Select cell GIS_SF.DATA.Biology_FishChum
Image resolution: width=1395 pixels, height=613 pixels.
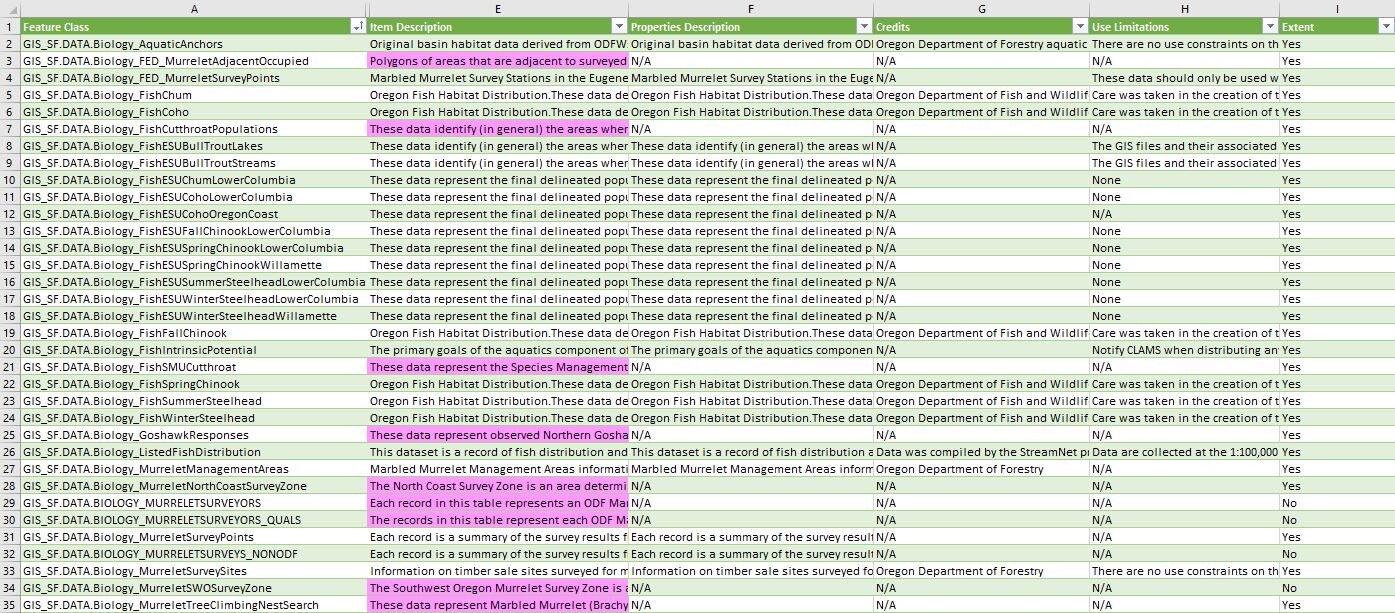(193, 95)
